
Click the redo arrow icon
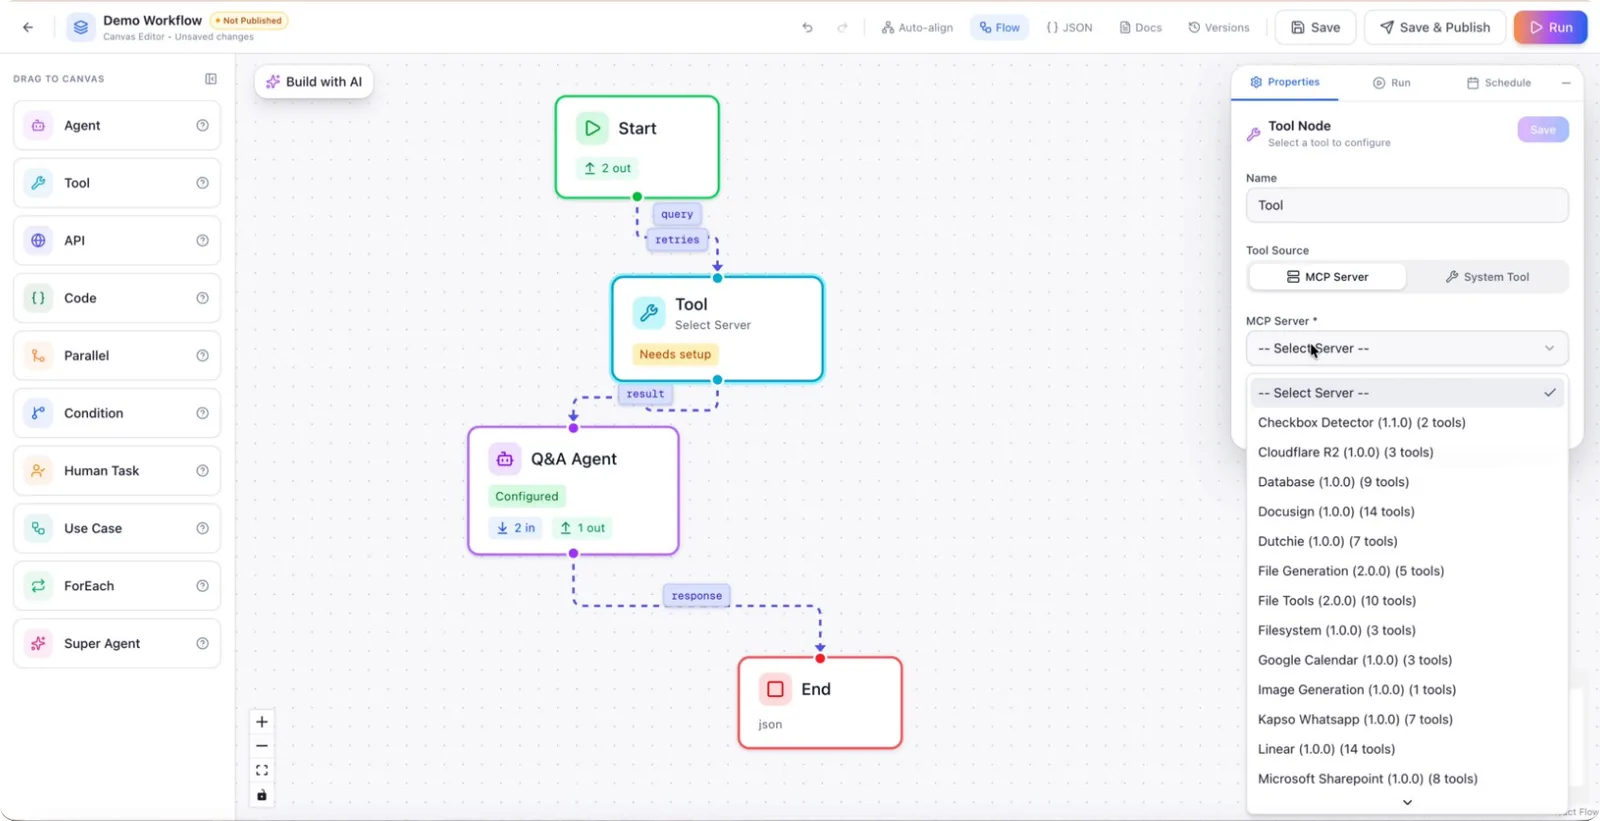[842, 28]
